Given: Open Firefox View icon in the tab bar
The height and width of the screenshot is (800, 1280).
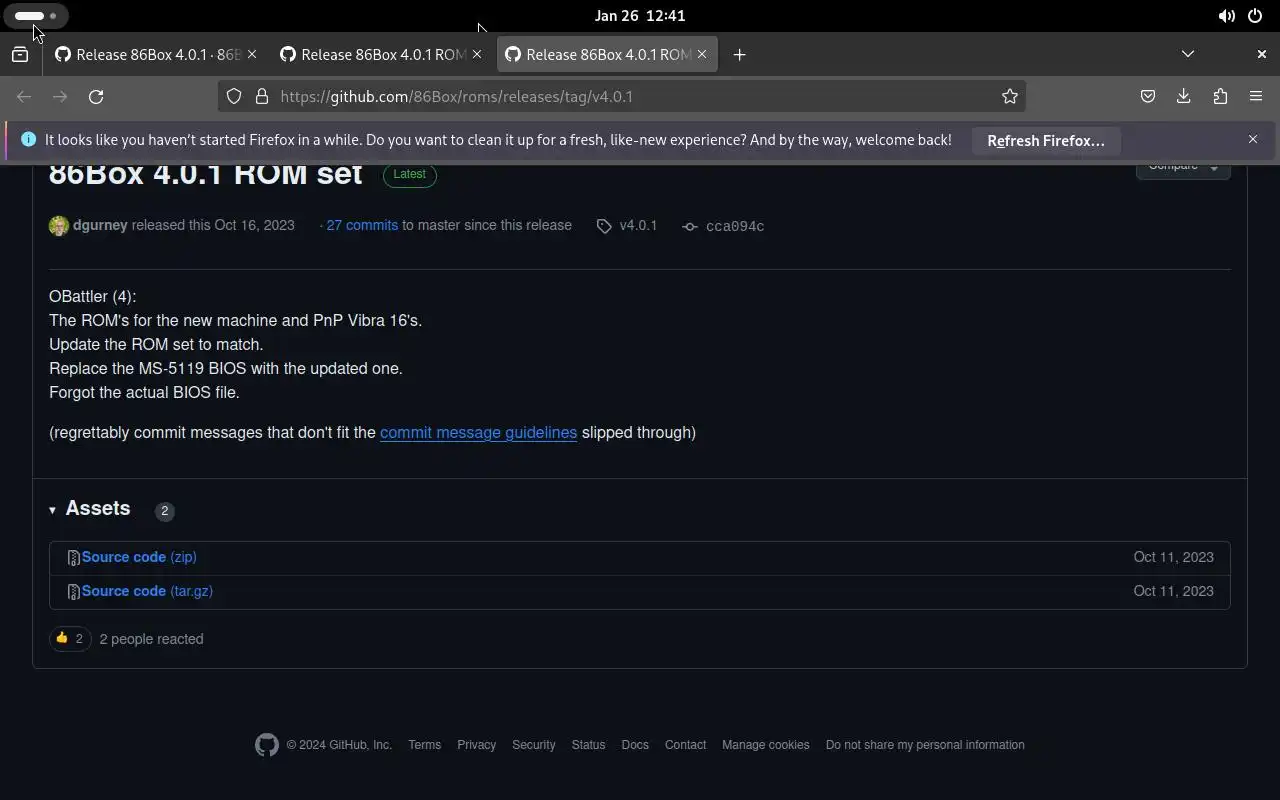Looking at the screenshot, I should coord(20,55).
